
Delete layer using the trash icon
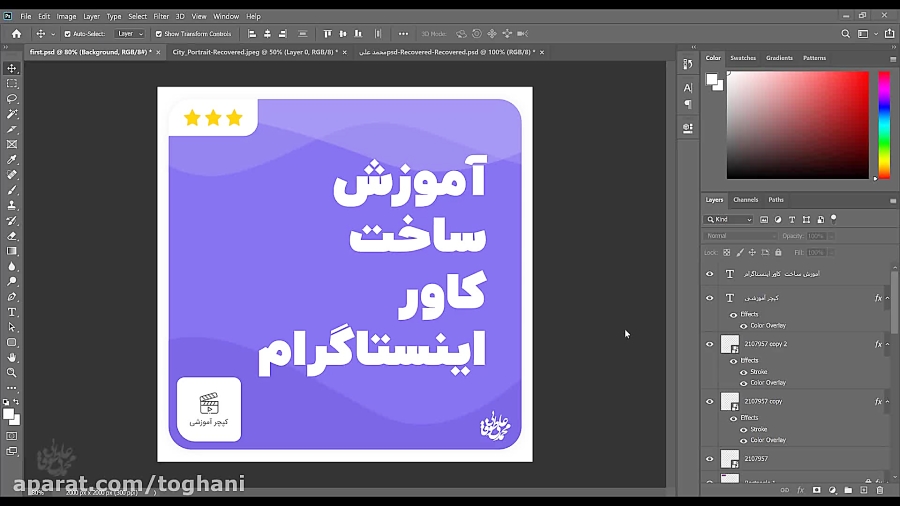click(x=880, y=490)
